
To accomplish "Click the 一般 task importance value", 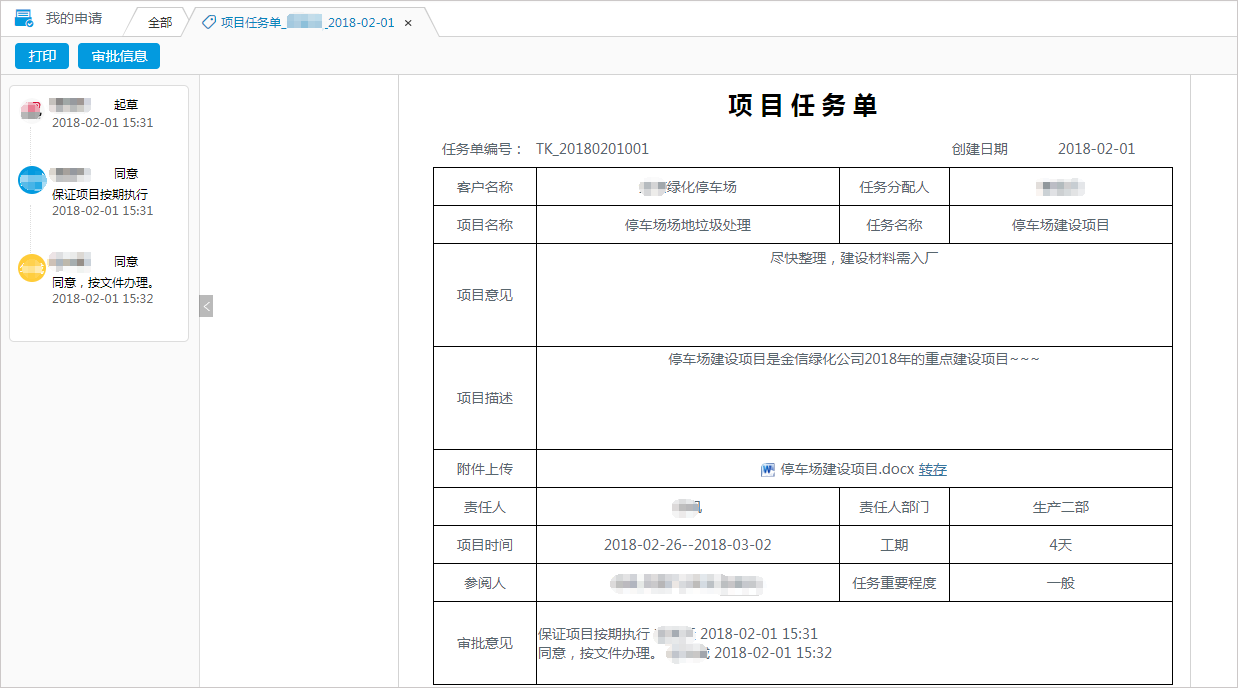I will click(x=1060, y=582).
